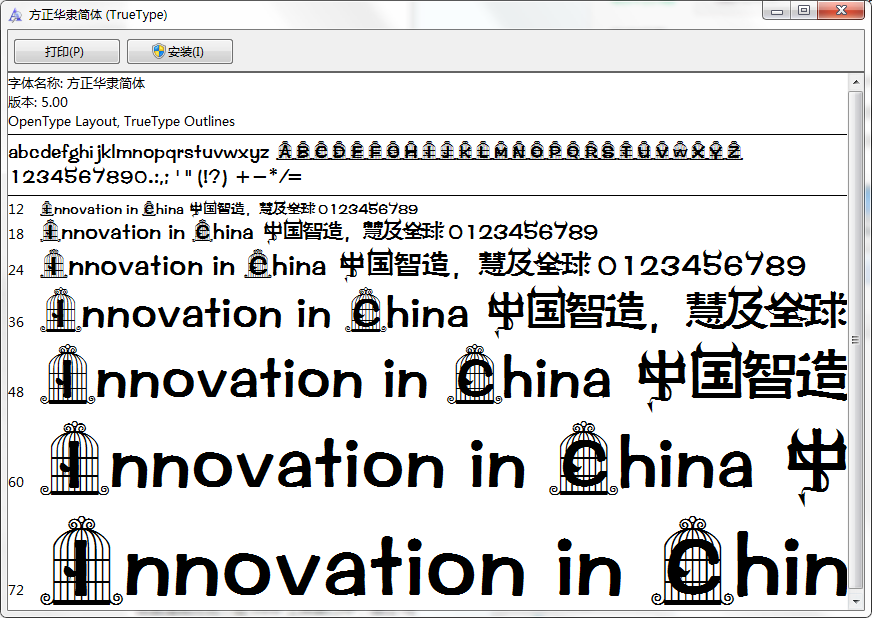Click the text 版本: 5.00
The image size is (872, 618).
tap(38, 102)
